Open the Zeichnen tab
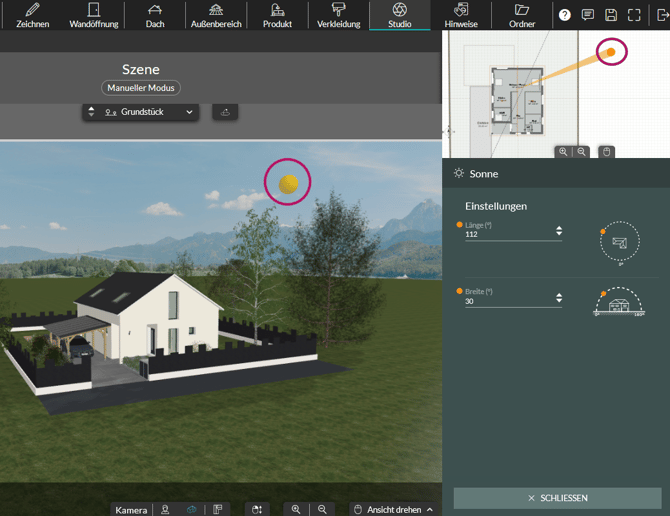The image size is (670, 516). pyautogui.click(x=32, y=15)
